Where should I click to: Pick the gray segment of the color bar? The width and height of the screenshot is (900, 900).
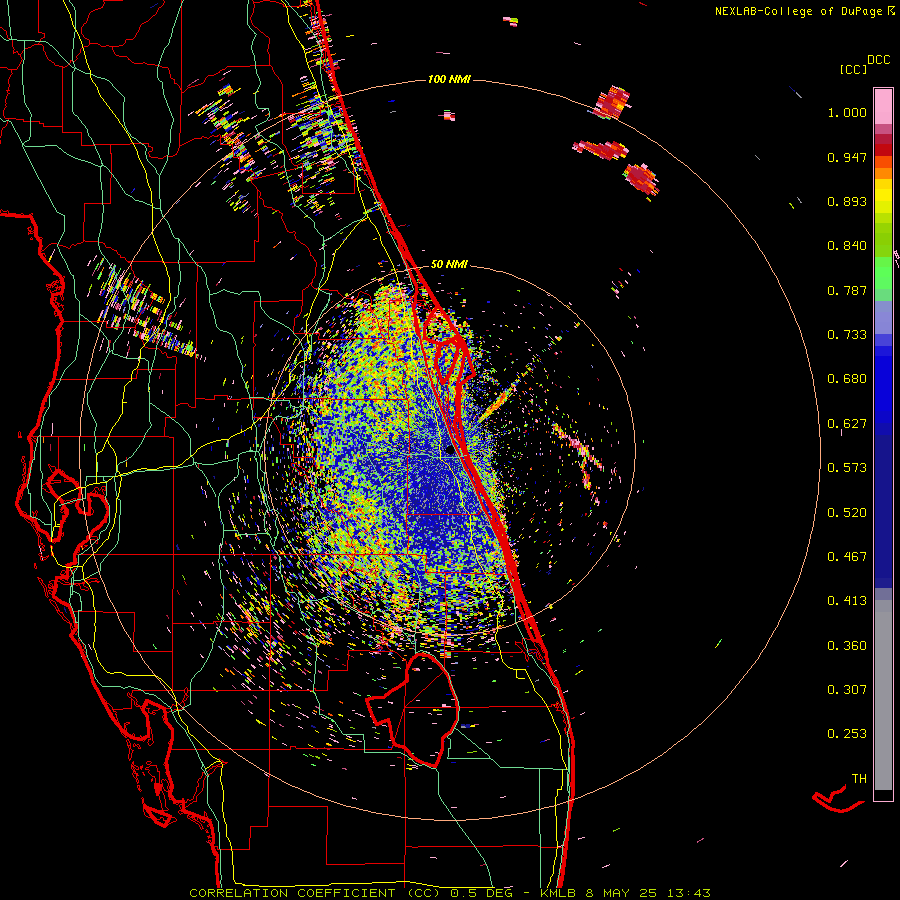[883, 695]
